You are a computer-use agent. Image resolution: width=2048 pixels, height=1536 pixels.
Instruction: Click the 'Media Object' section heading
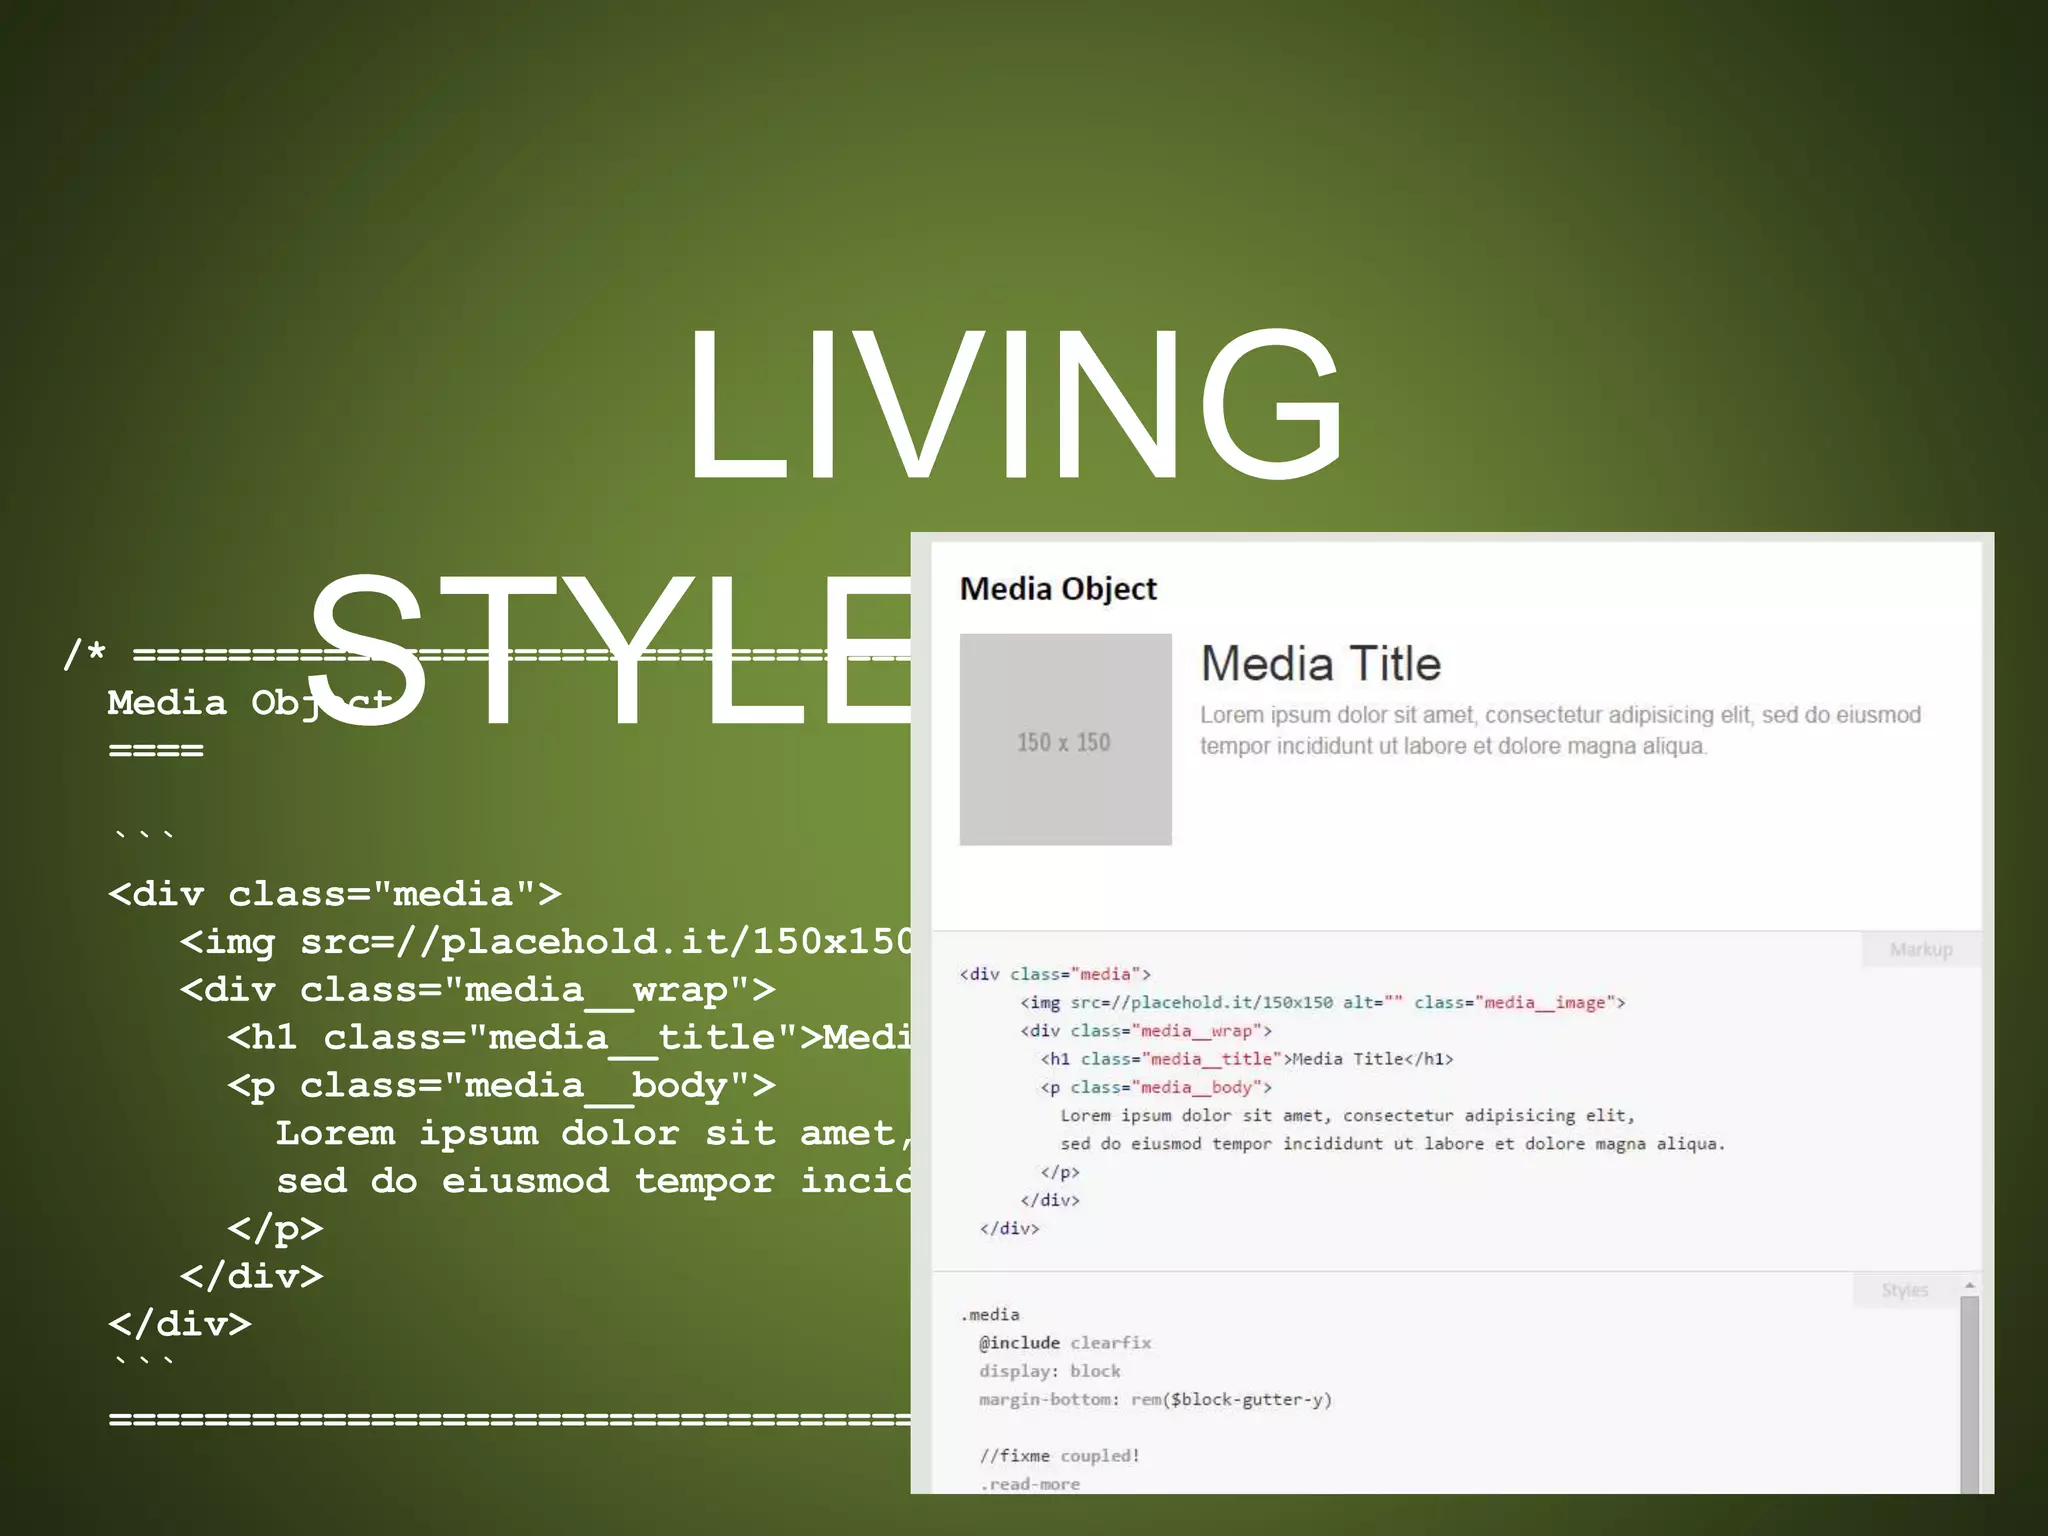tap(1058, 588)
